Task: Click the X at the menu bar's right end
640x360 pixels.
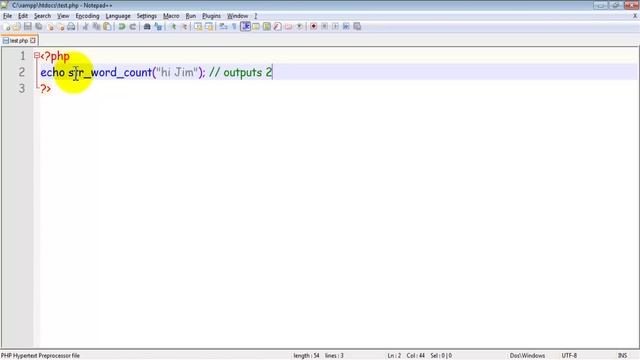Action: coord(635,16)
